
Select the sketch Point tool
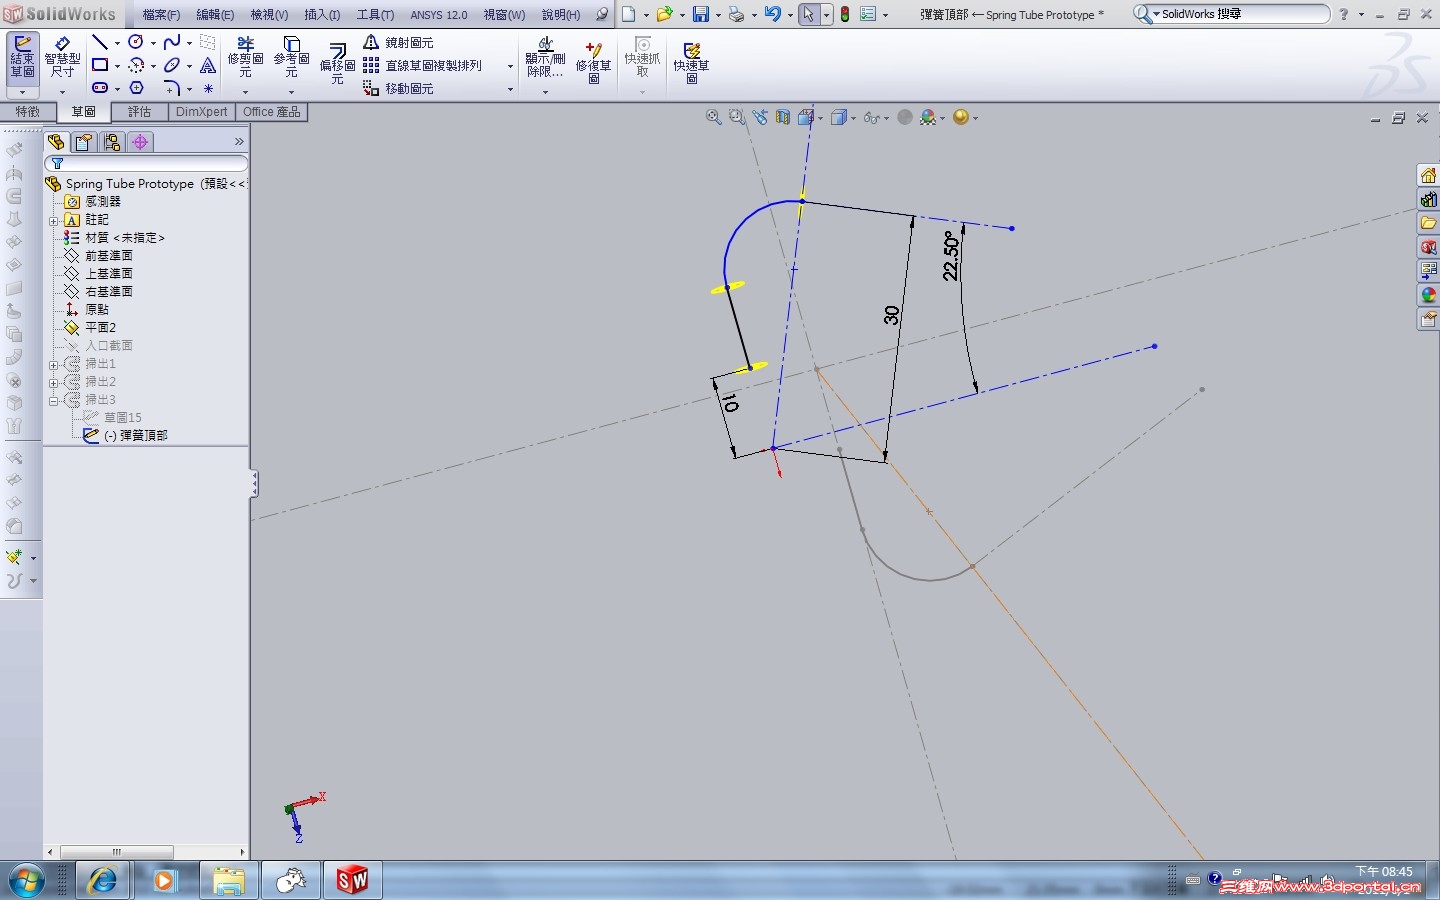[208, 88]
